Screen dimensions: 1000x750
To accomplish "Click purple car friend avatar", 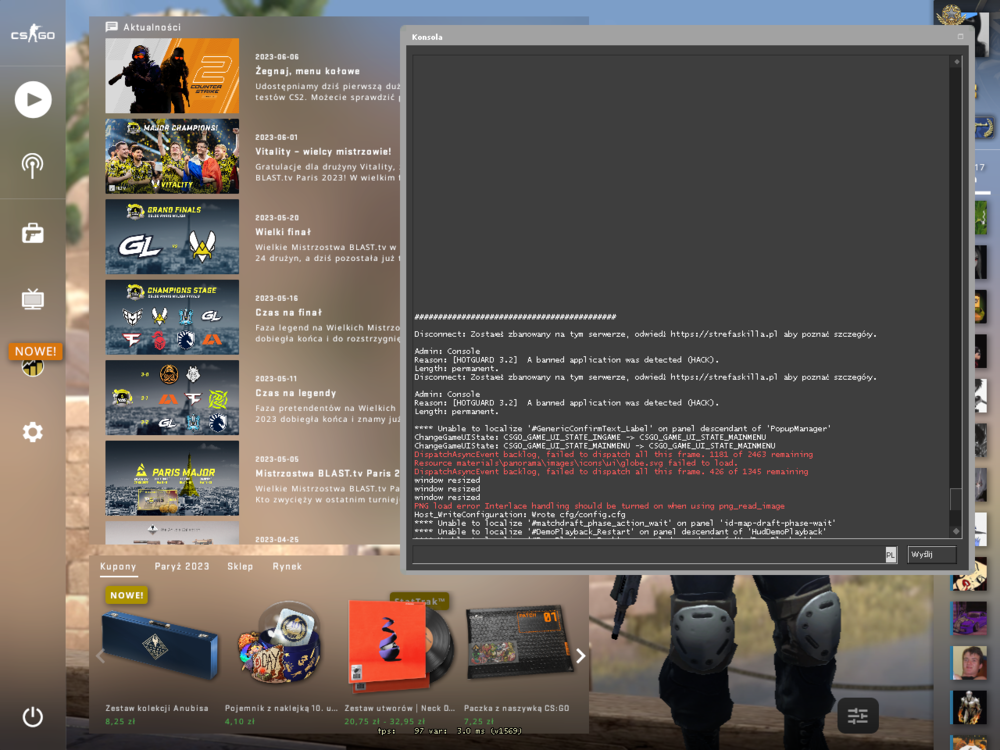I will point(969,619).
